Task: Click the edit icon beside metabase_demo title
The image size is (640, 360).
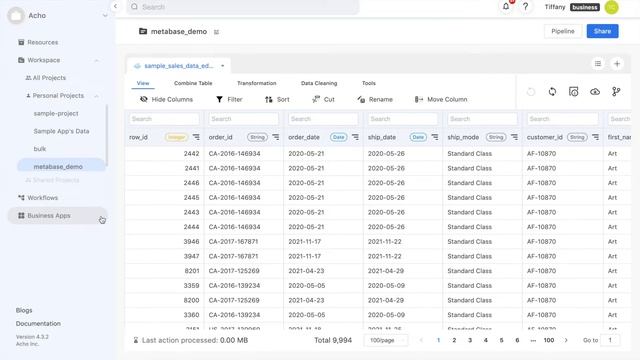Action: coord(216,32)
